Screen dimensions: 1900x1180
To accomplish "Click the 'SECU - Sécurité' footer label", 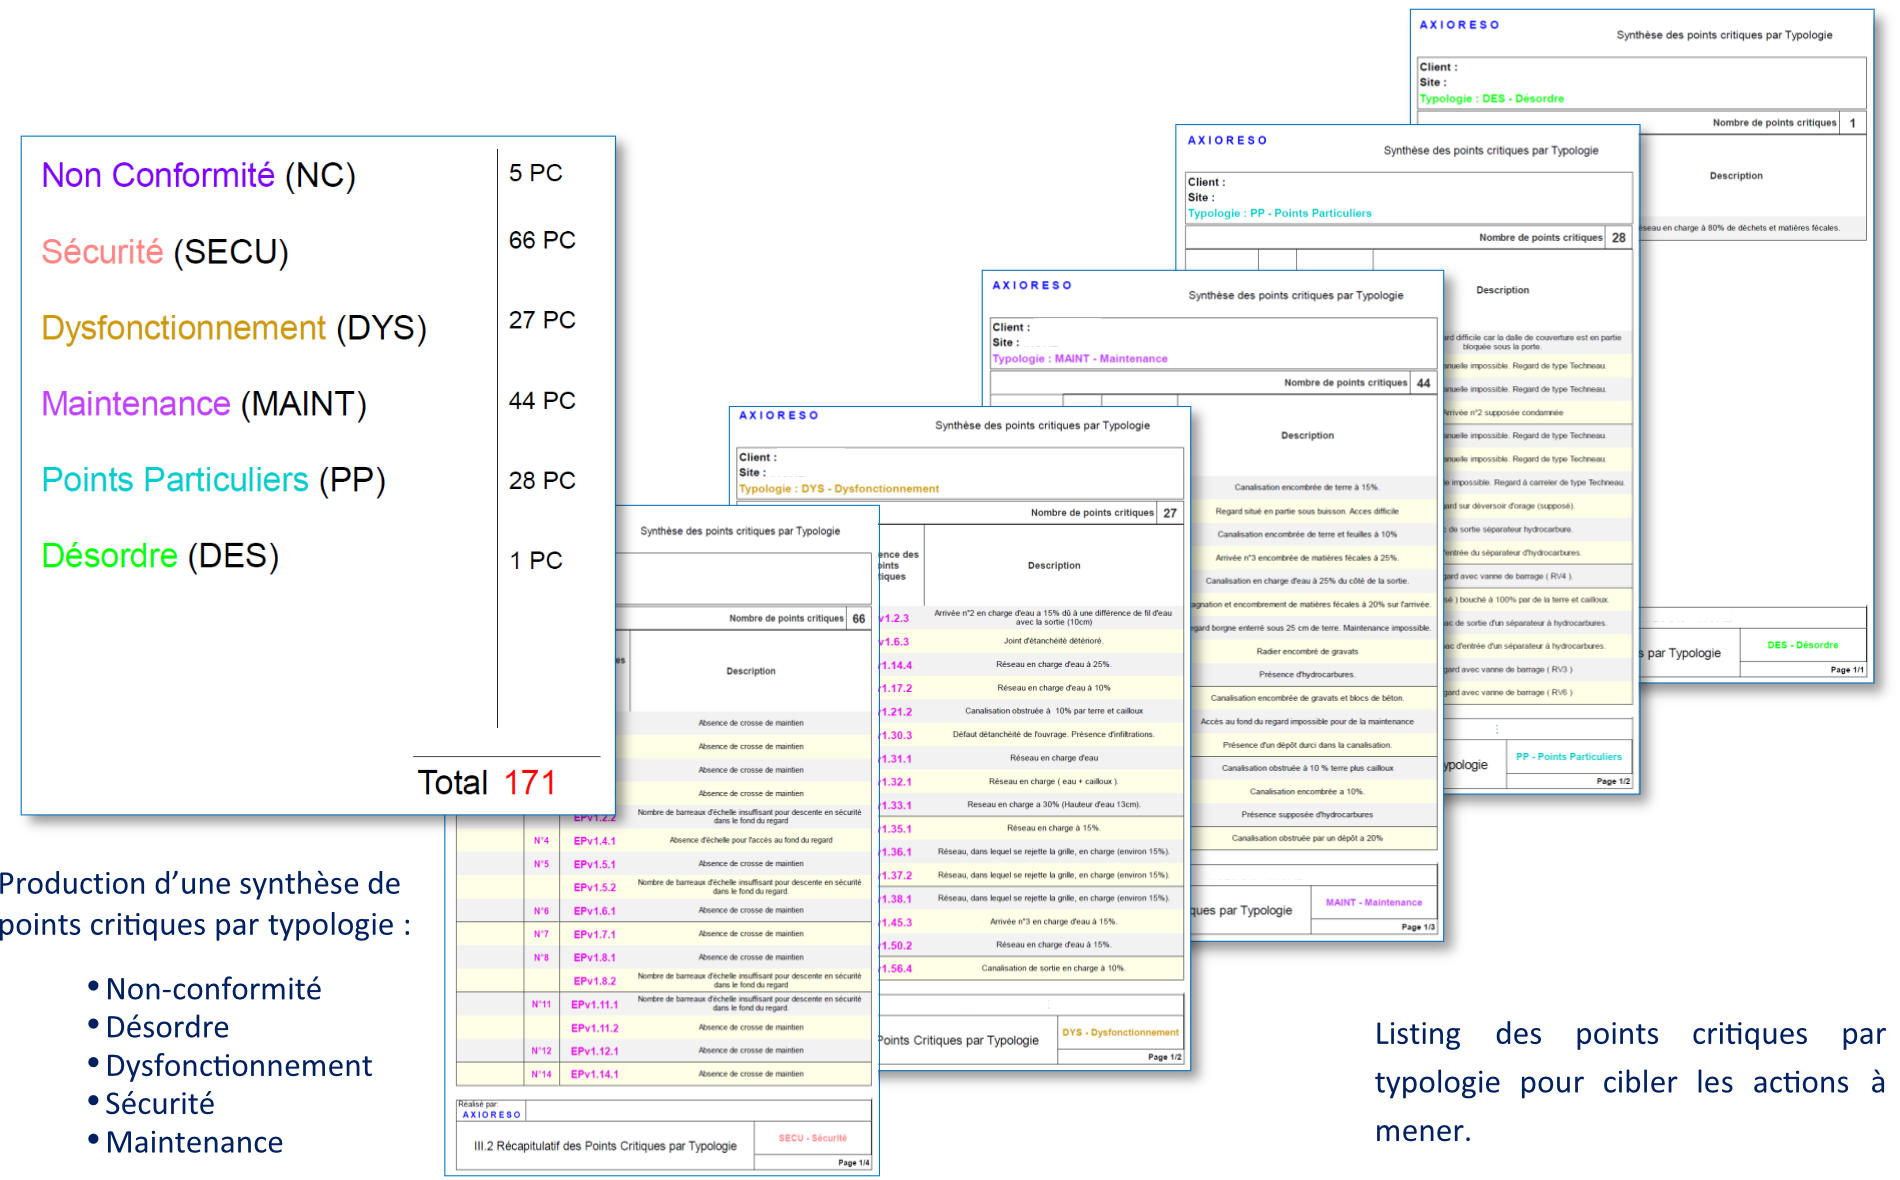I will pyautogui.click(x=813, y=1138).
